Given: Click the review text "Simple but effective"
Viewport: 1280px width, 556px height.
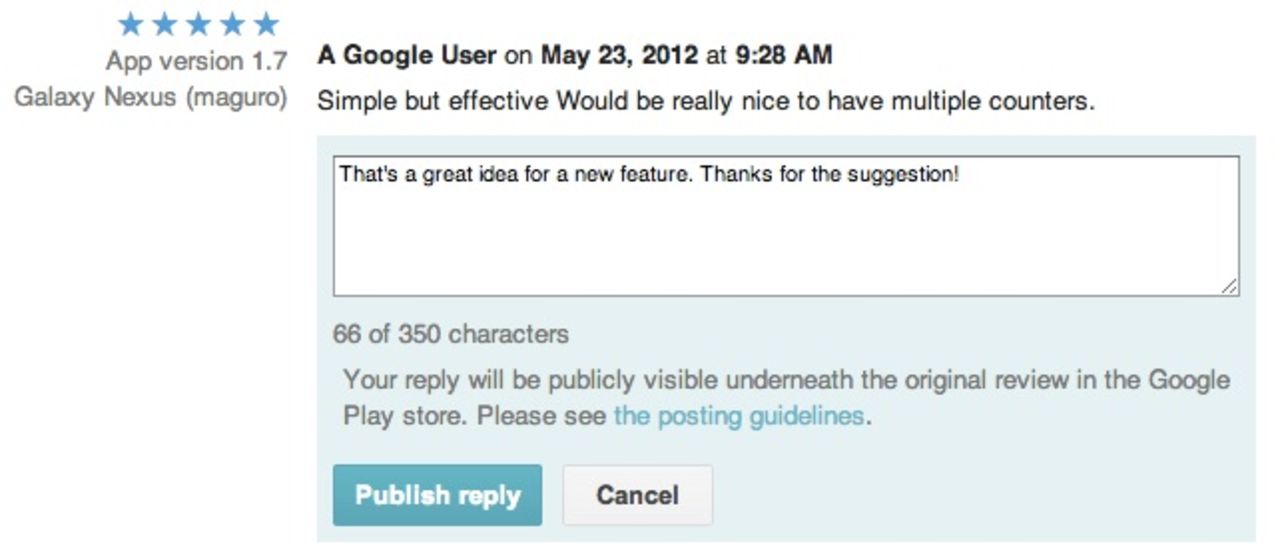Looking at the screenshot, I should click(433, 101).
